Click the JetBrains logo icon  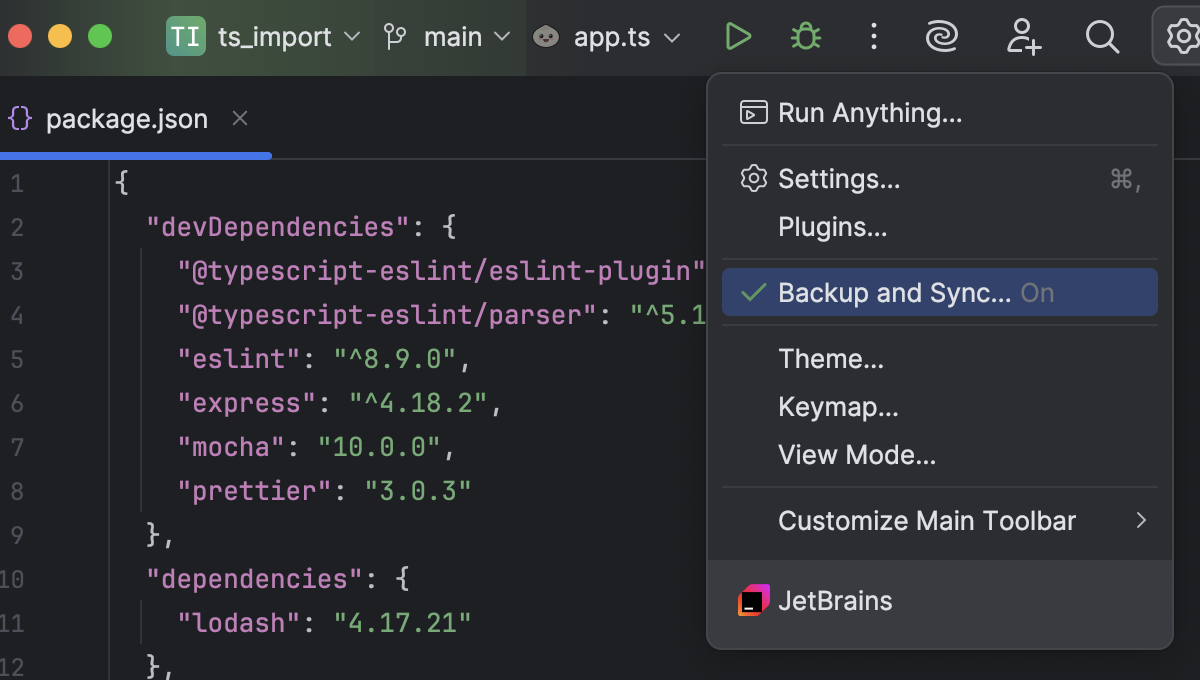point(754,601)
